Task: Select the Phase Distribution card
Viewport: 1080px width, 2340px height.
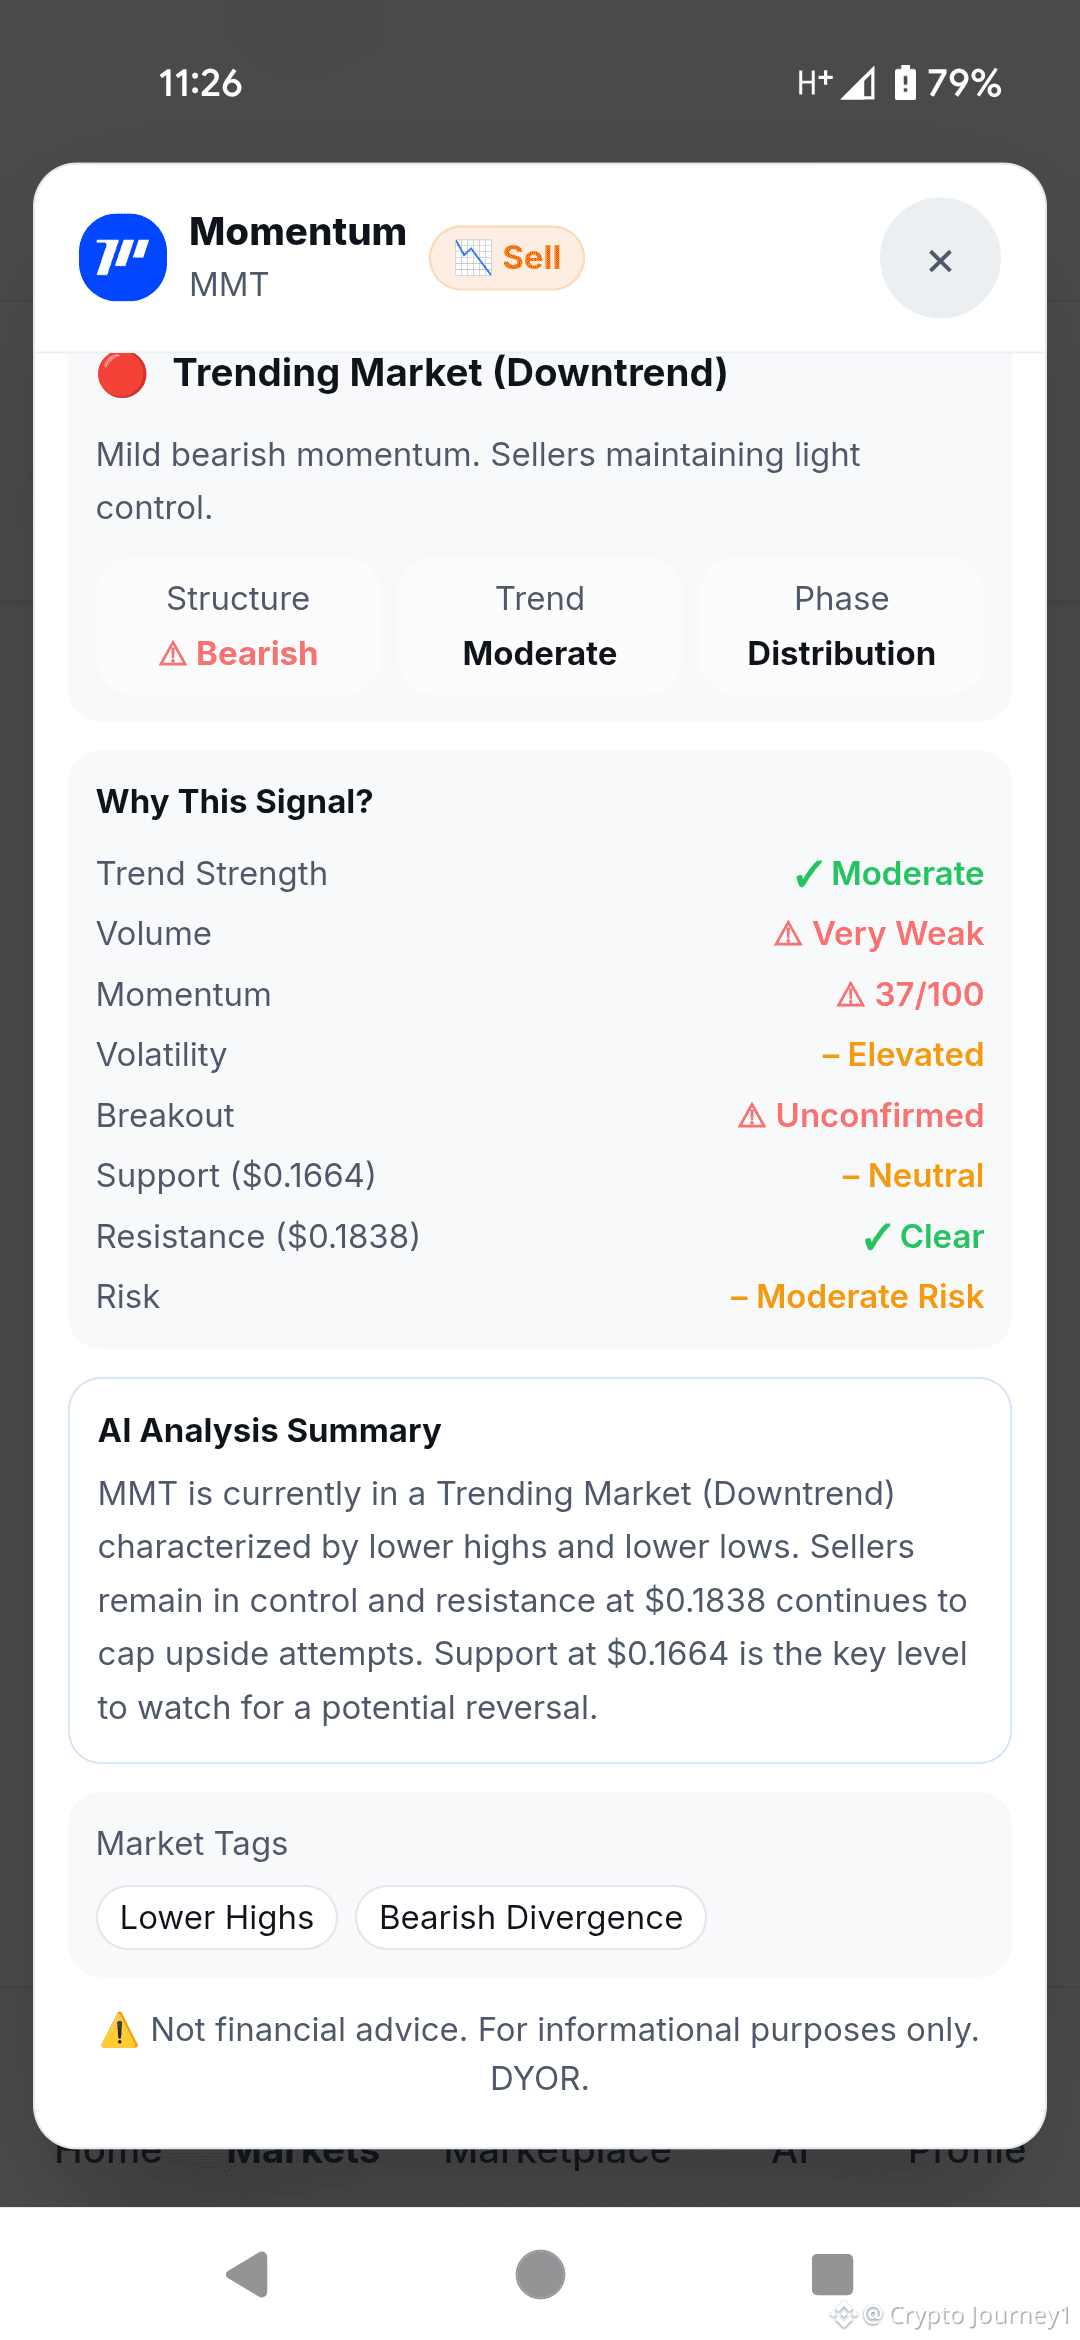Action: click(x=842, y=626)
